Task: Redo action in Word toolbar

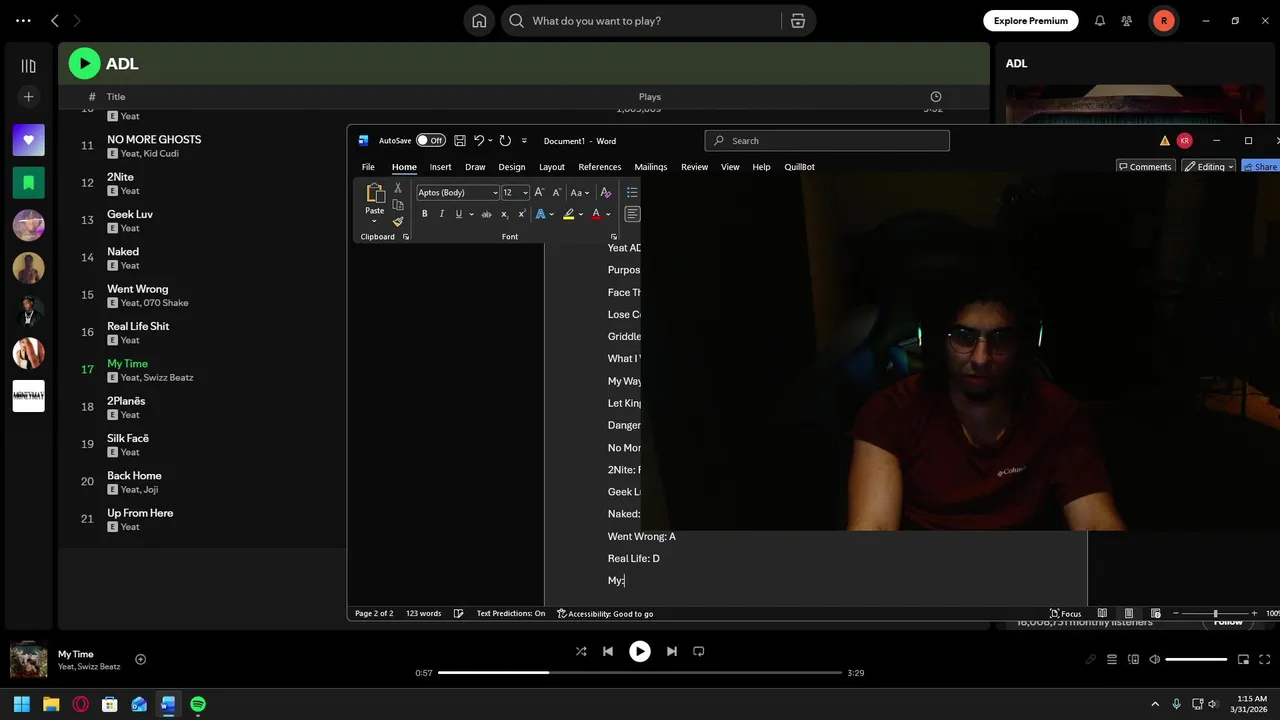Action: click(505, 141)
